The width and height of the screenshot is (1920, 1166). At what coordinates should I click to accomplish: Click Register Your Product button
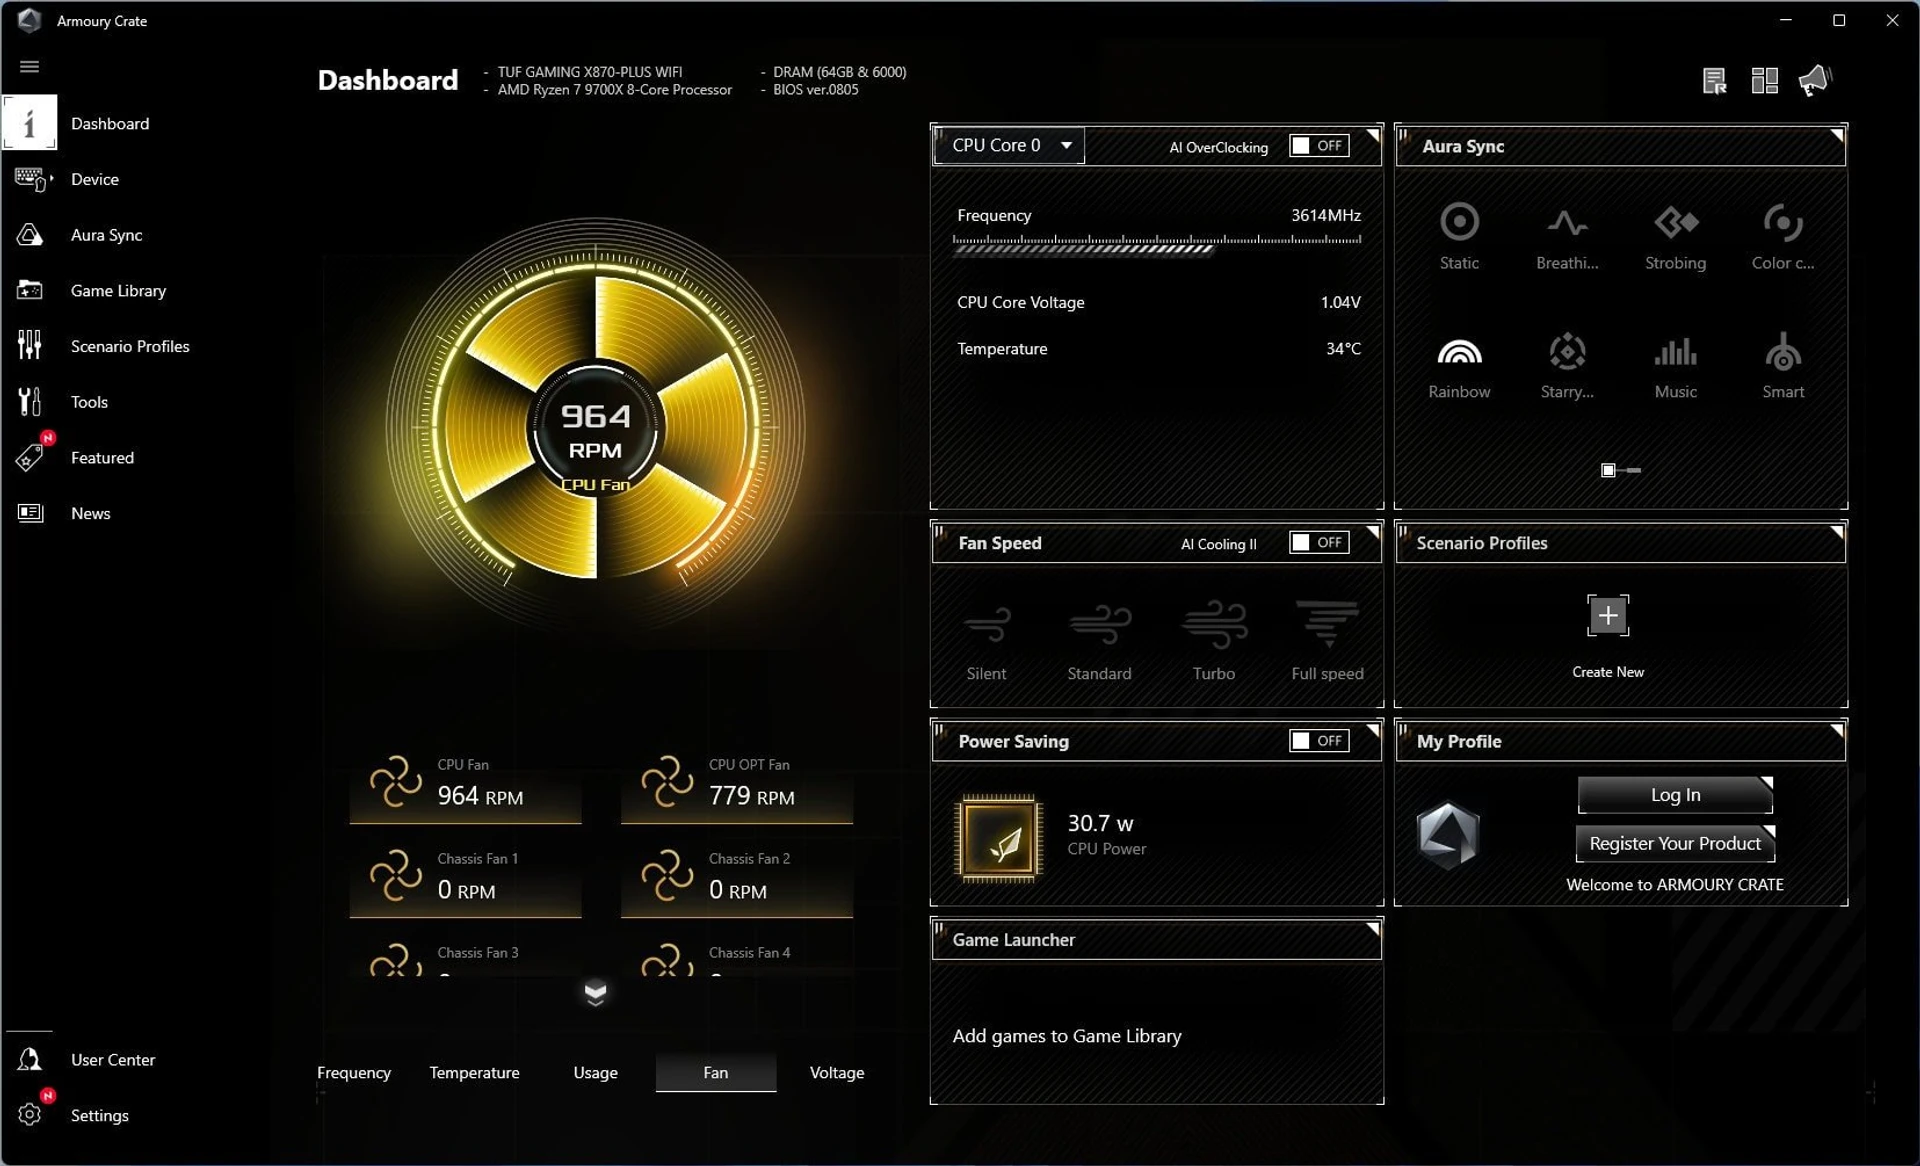coord(1675,844)
